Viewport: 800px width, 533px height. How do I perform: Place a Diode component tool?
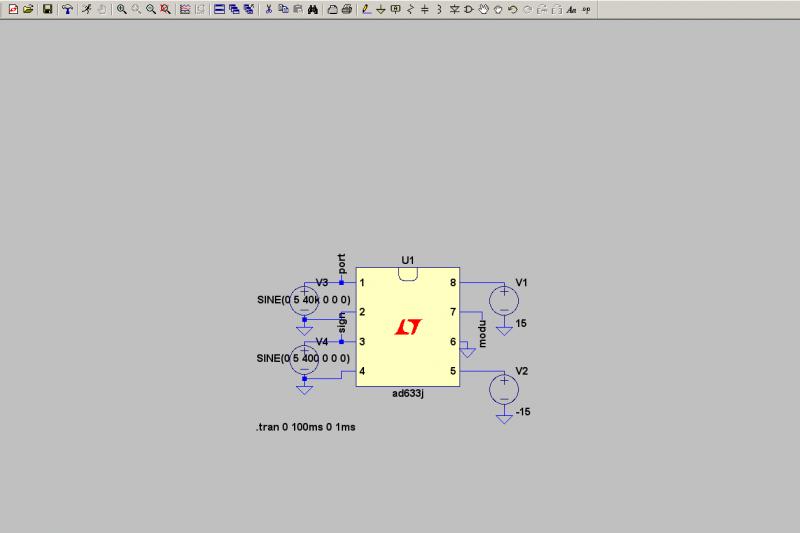click(454, 9)
